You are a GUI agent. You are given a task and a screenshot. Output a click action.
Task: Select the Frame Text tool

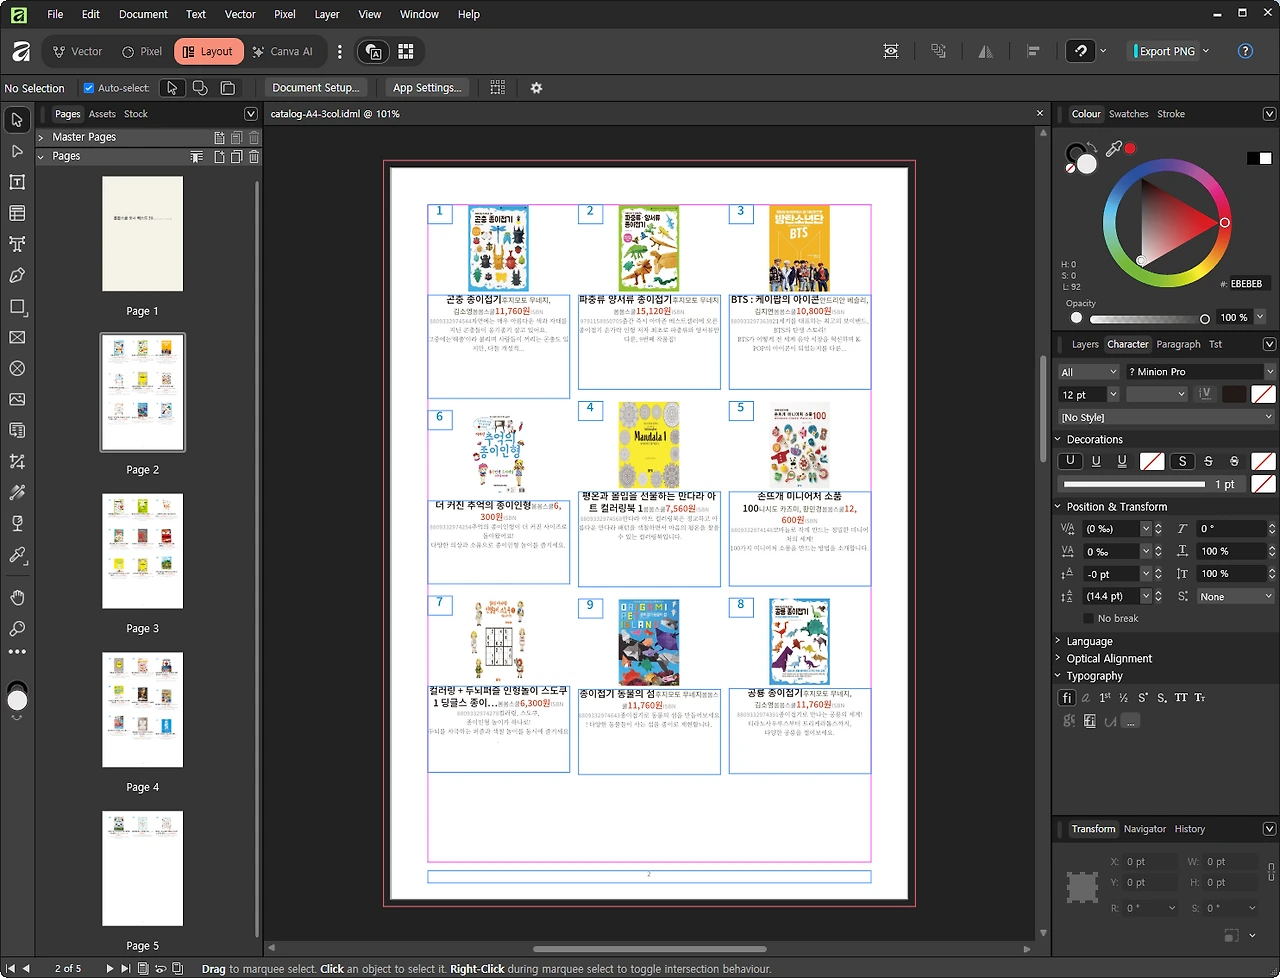coord(17,182)
